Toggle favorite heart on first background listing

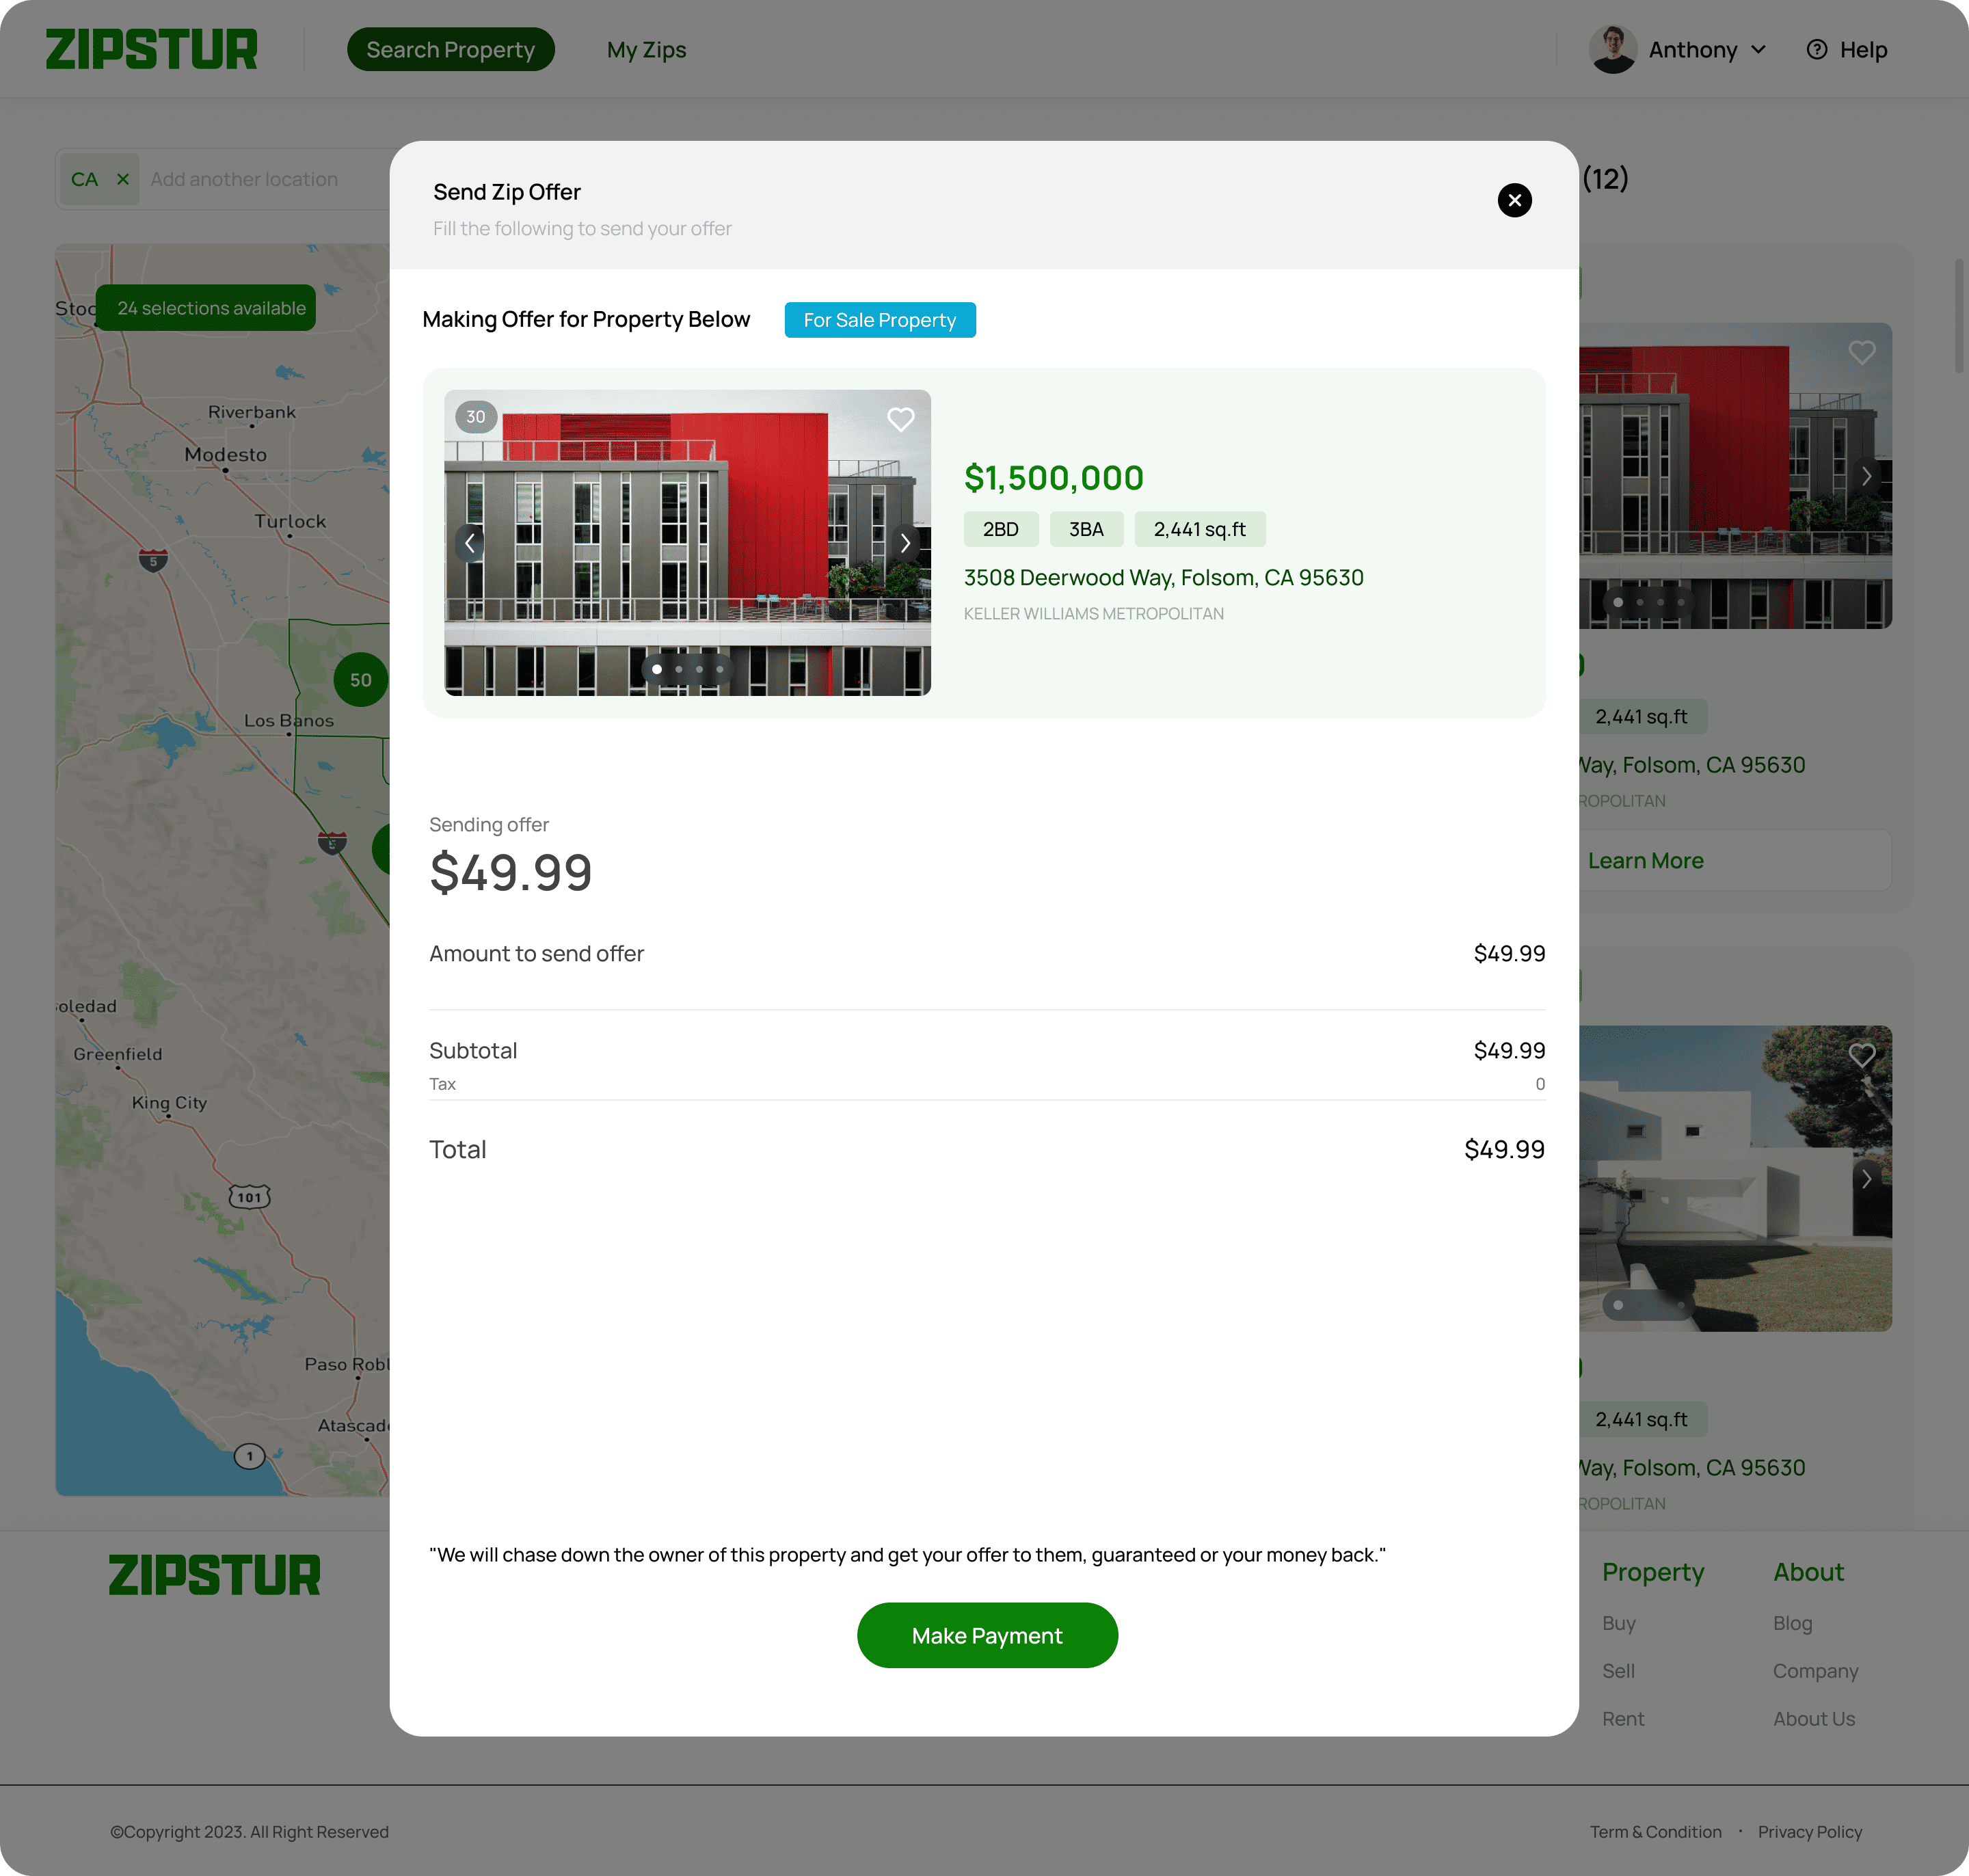point(1862,352)
